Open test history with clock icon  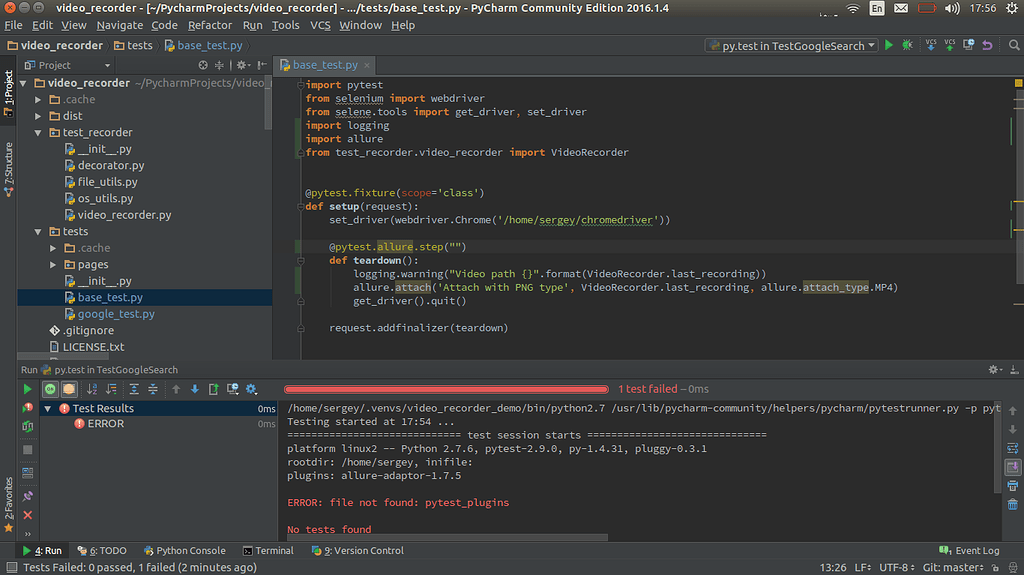coord(232,389)
